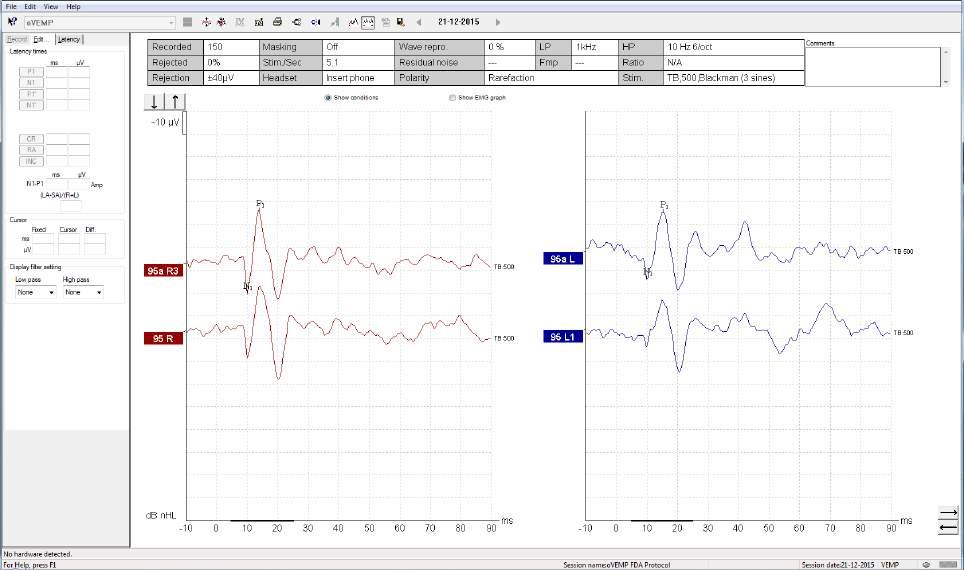The height and width of the screenshot is (570, 964).
Task: Click the grayed-out icon before the save icon
Action: tap(385, 22)
